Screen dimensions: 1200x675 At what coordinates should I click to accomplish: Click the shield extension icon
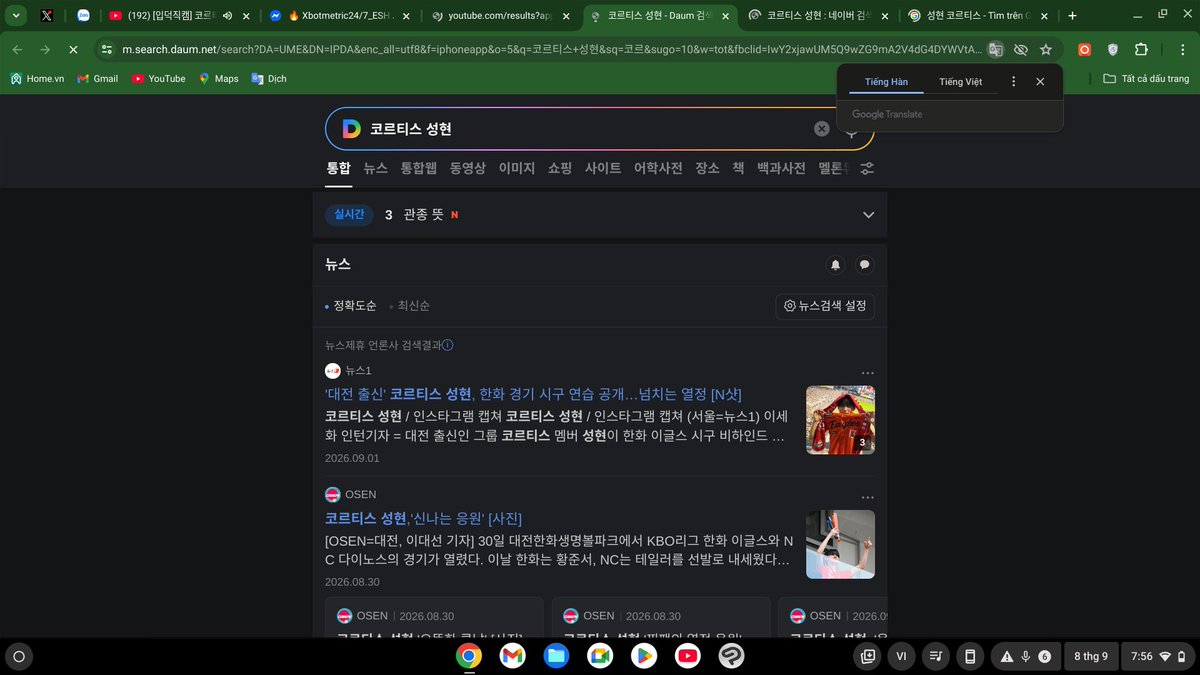tap(1113, 49)
